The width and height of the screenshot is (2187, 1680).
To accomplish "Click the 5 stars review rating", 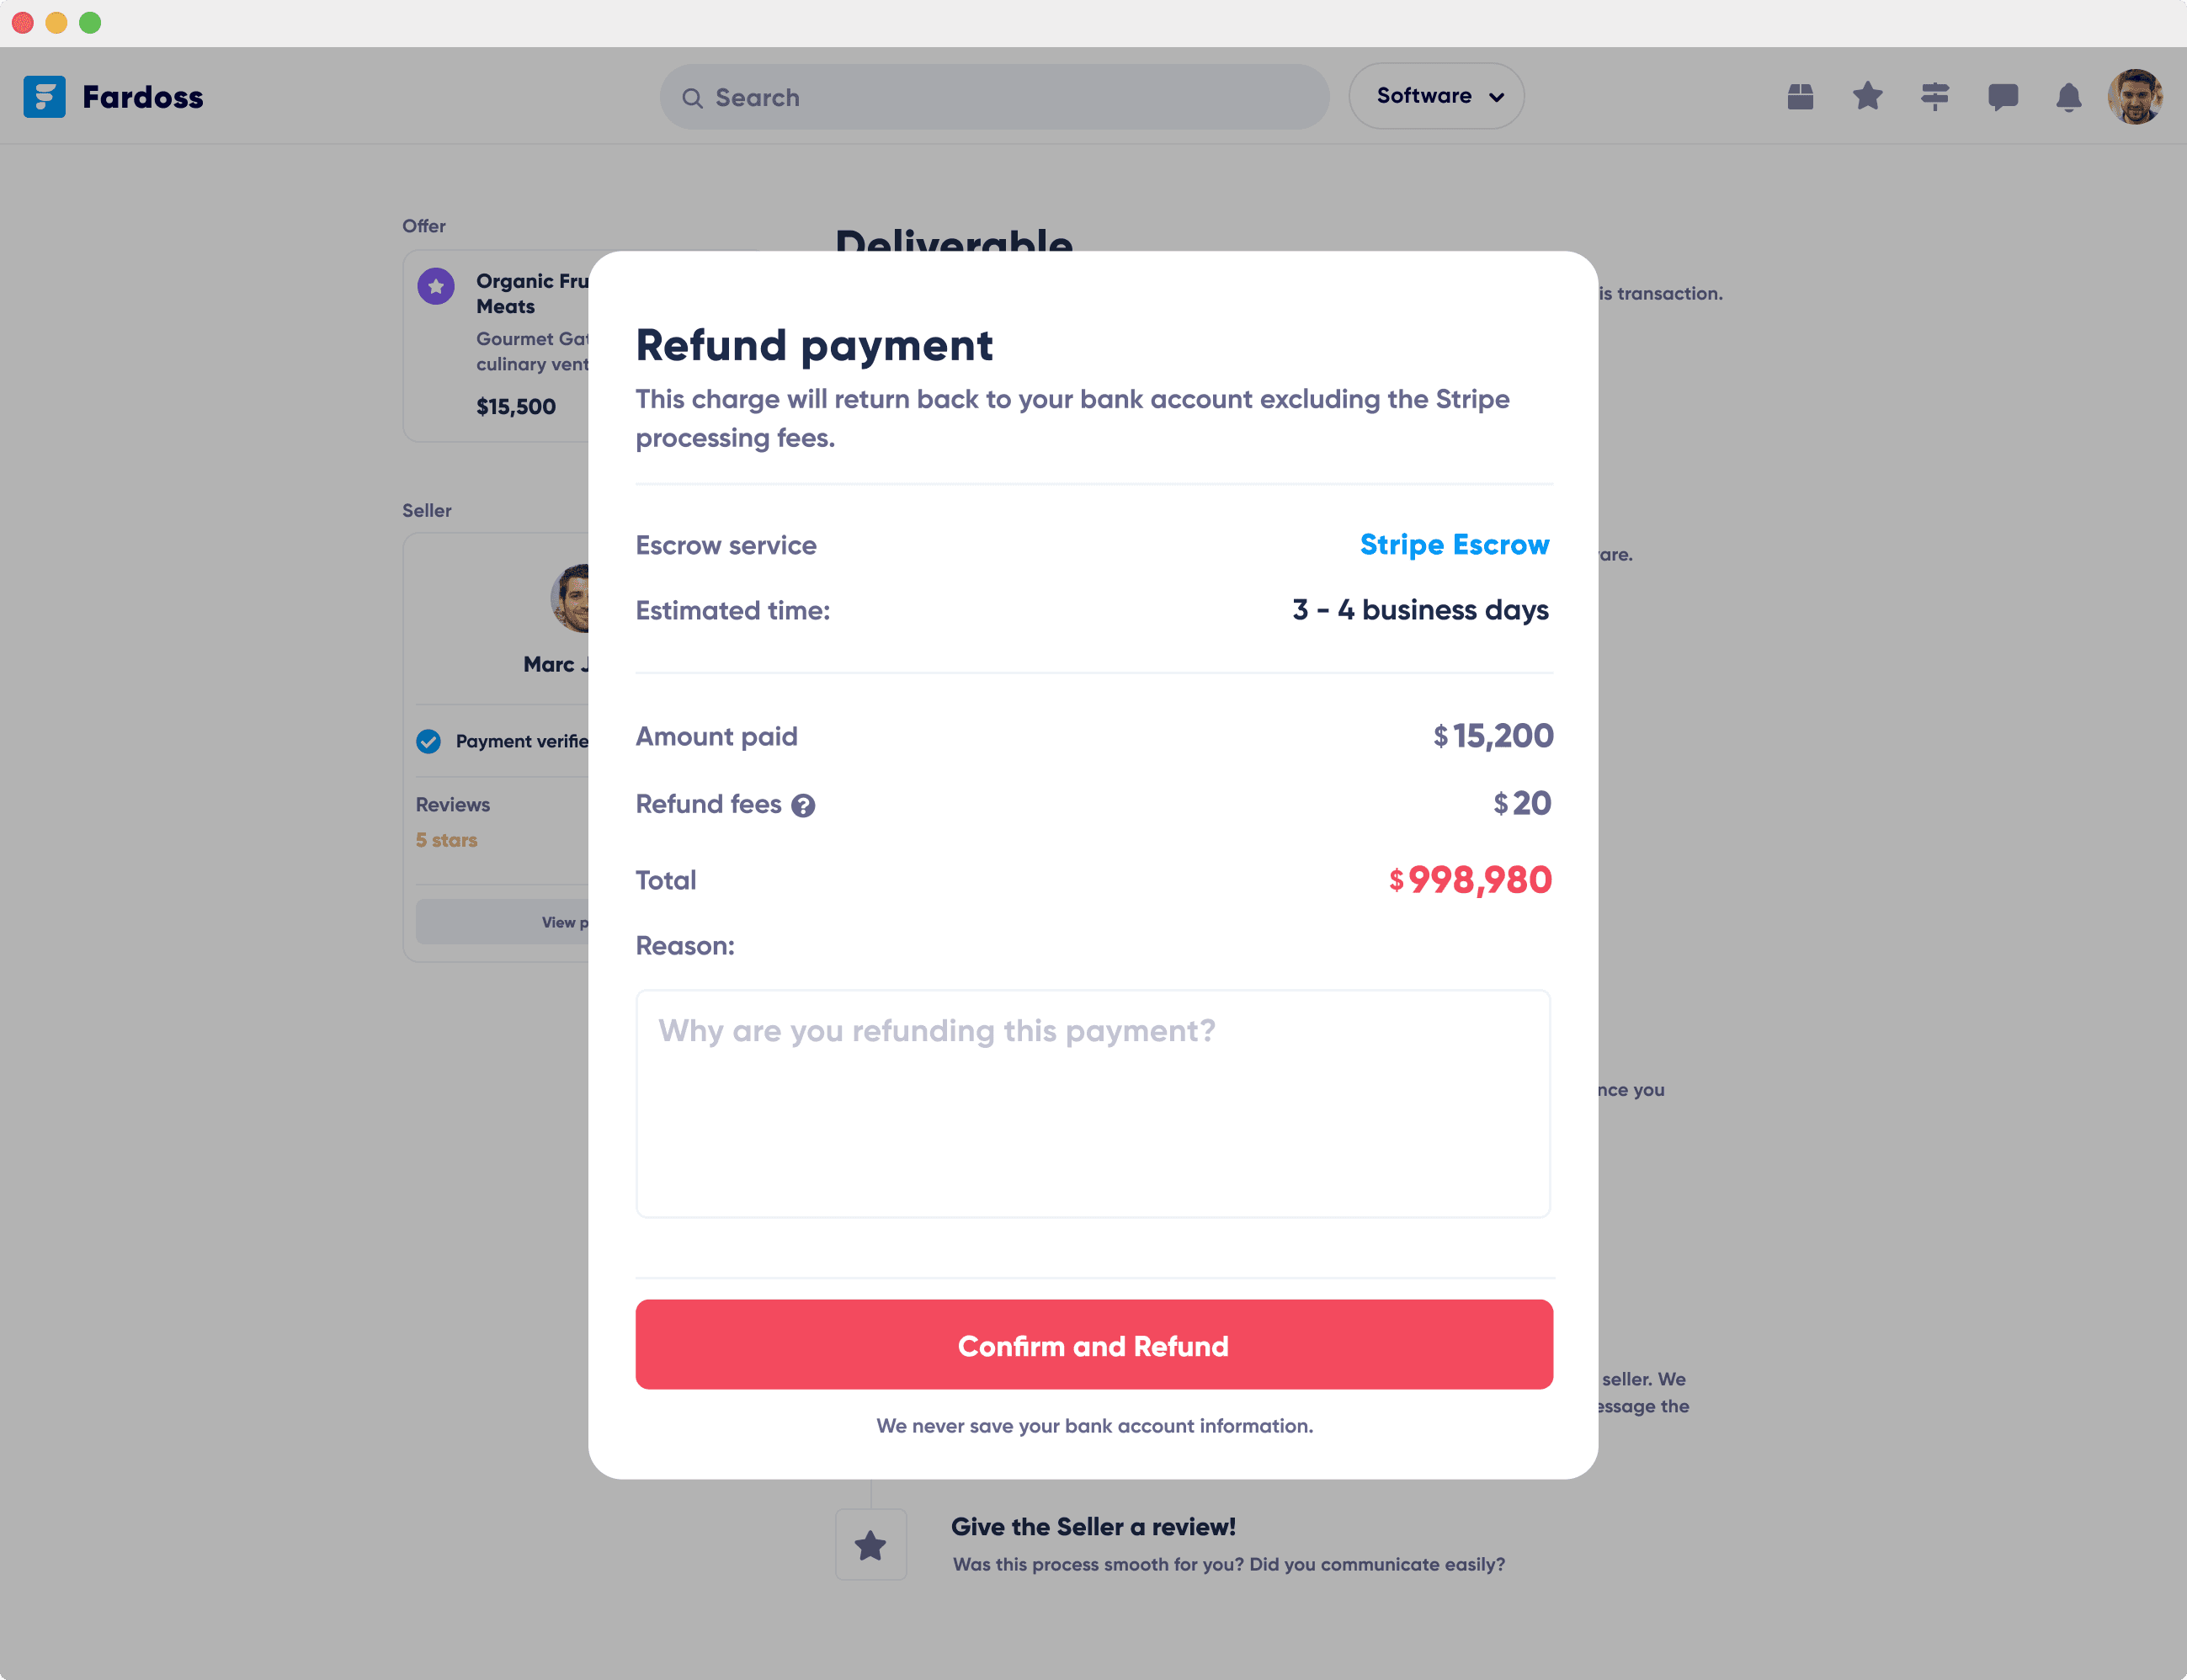I will [446, 840].
